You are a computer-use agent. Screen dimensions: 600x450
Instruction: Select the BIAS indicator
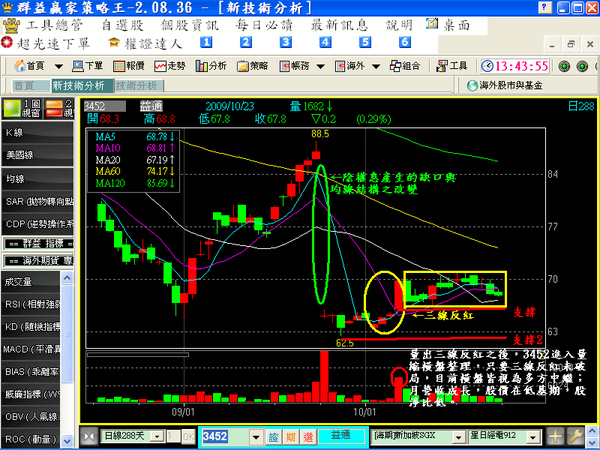pyautogui.click(x=31, y=372)
